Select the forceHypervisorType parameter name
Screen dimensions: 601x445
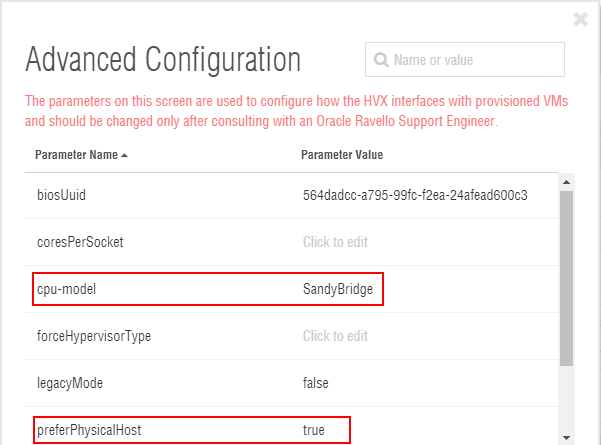click(94, 336)
